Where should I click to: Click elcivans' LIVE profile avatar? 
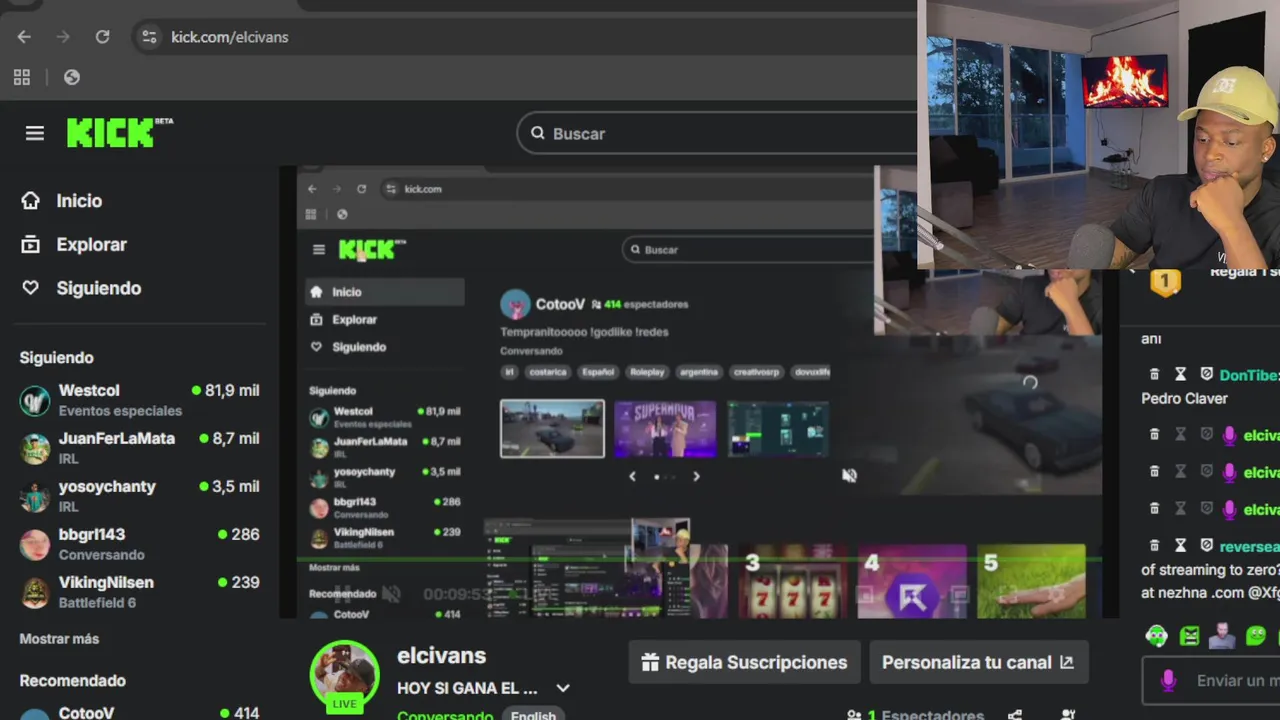point(345,675)
